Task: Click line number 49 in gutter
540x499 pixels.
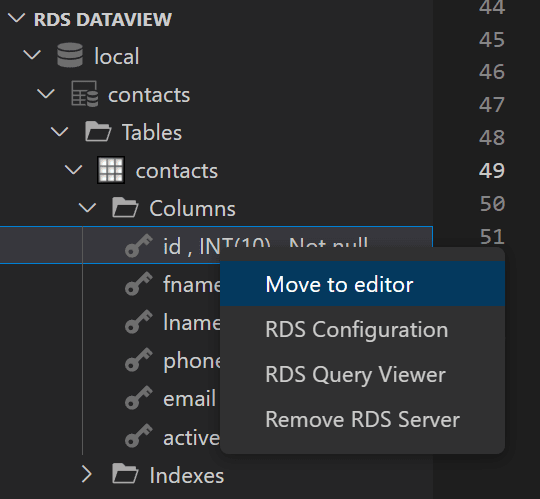Action: coord(491,170)
